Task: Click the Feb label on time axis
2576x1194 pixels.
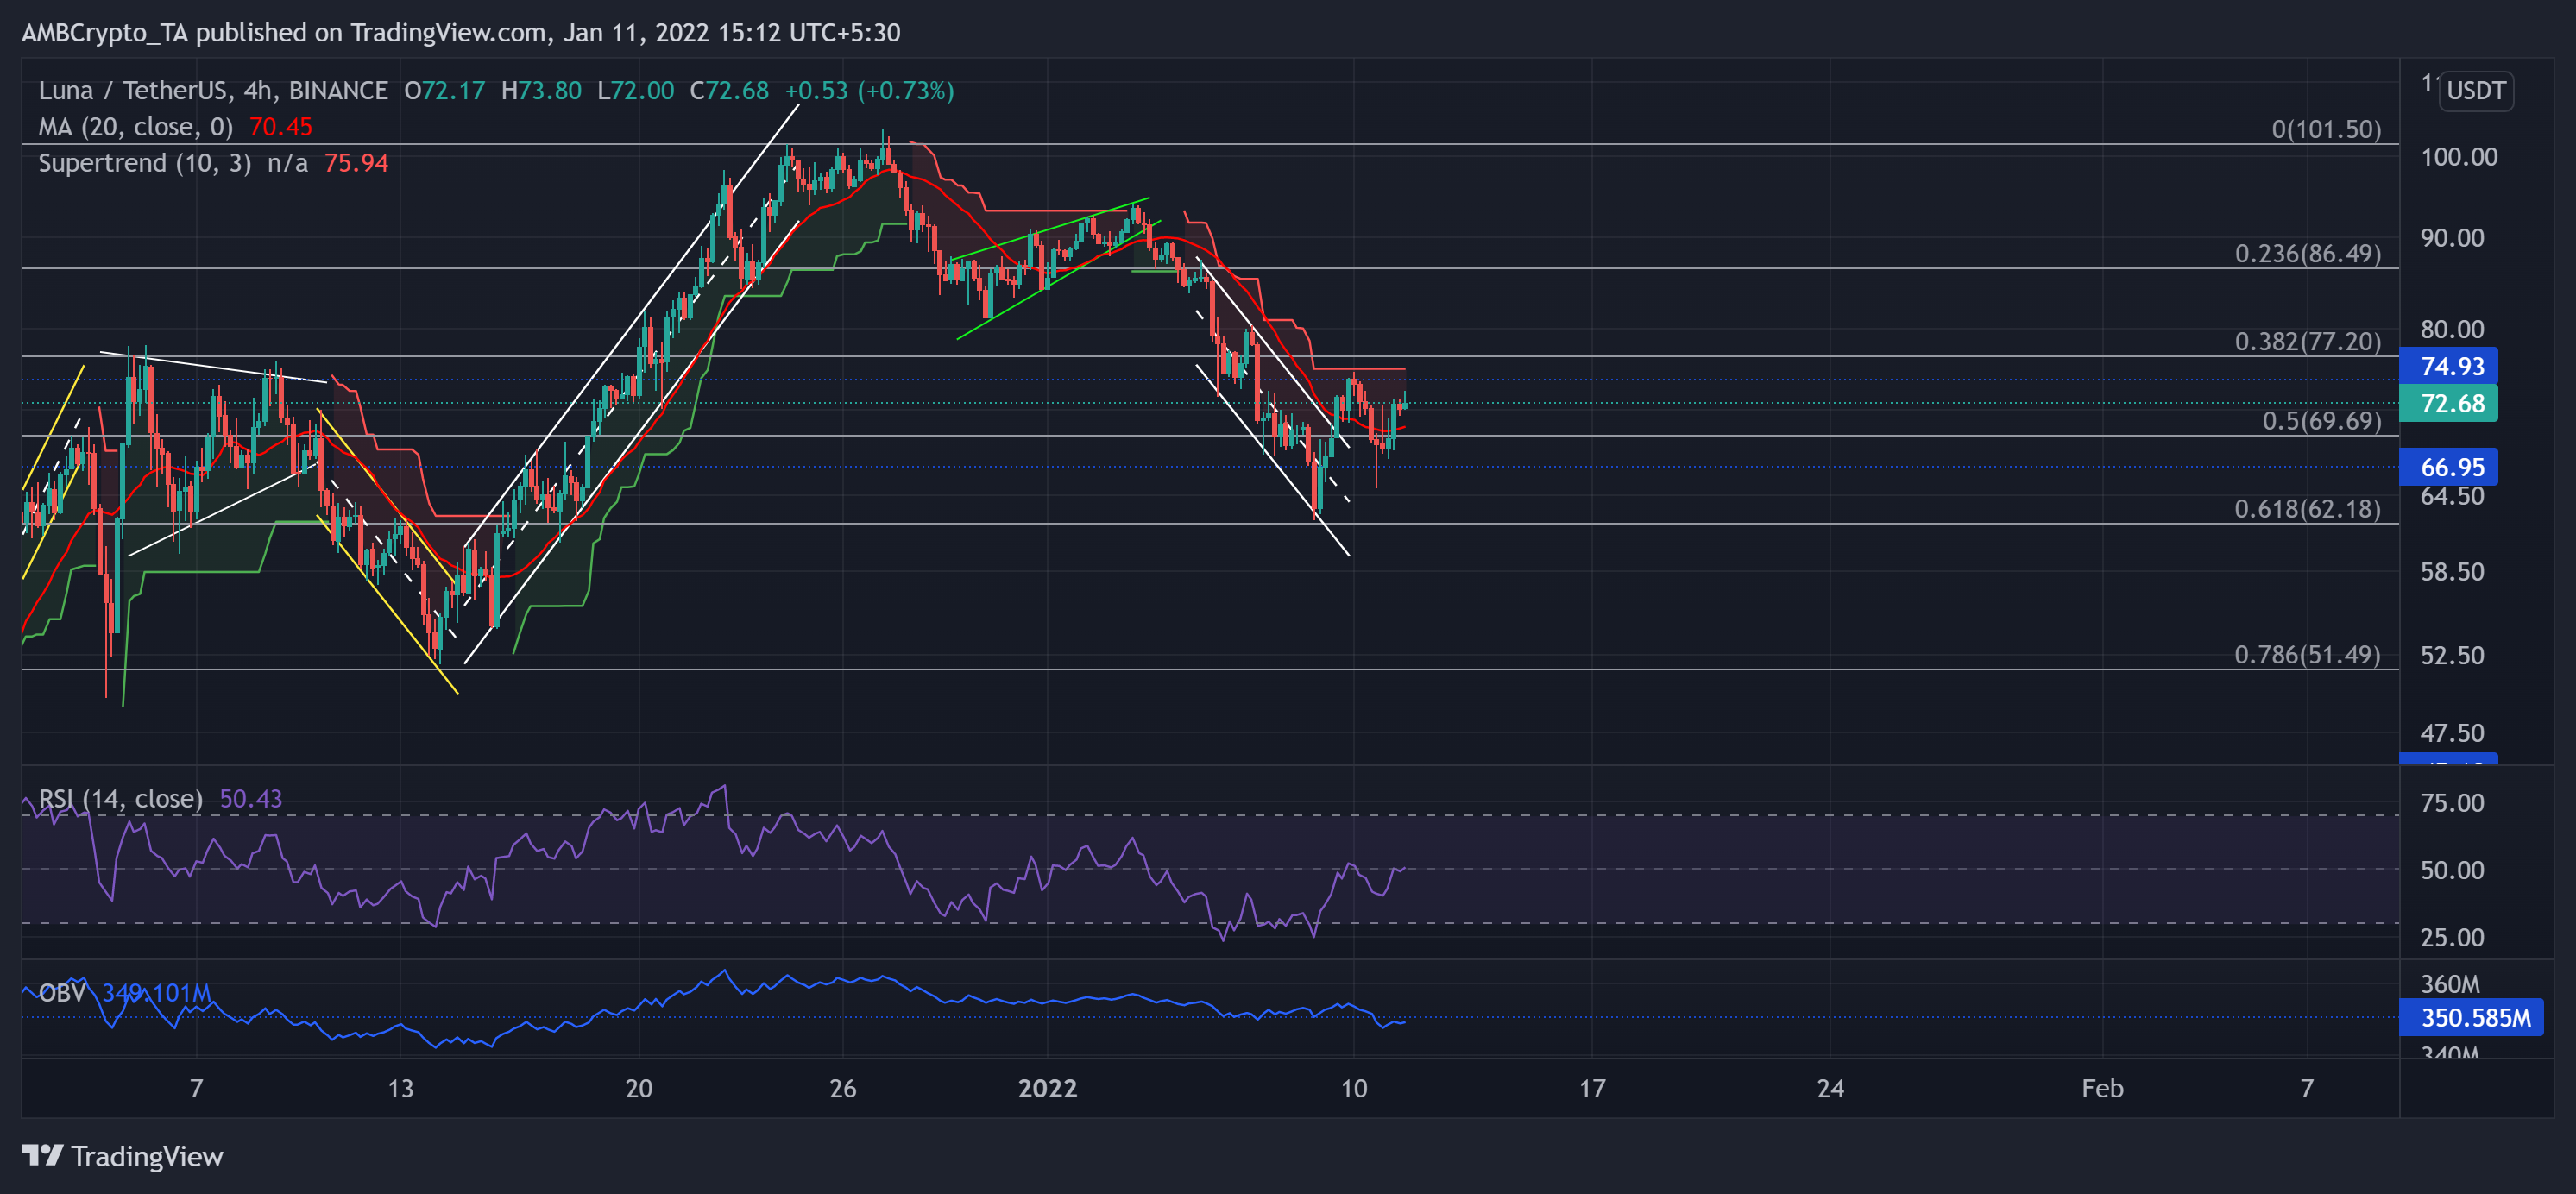Action: (2102, 1088)
